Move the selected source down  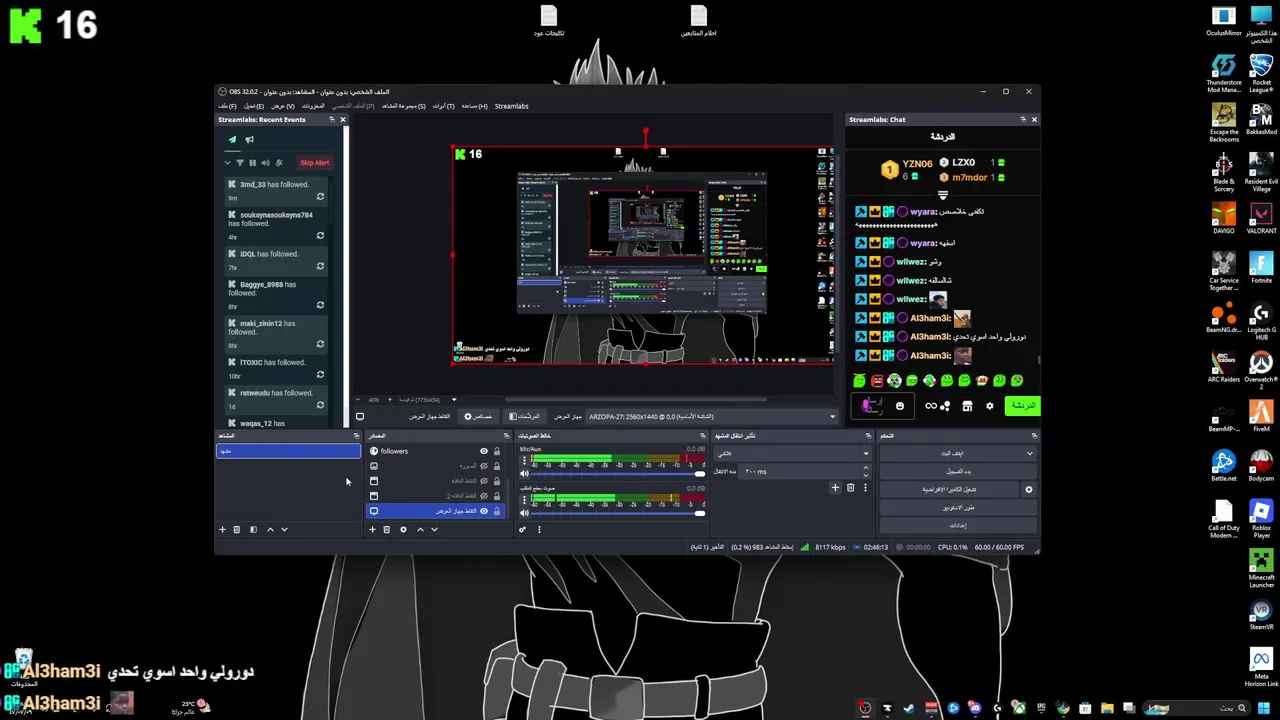434,529
